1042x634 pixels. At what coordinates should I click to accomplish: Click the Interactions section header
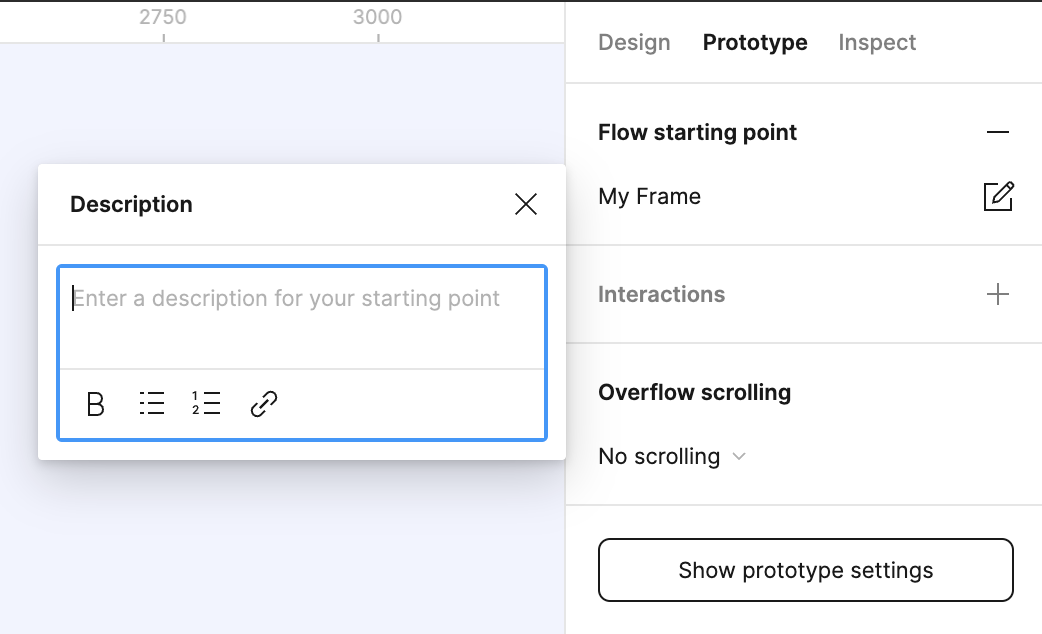coord(661,294)
